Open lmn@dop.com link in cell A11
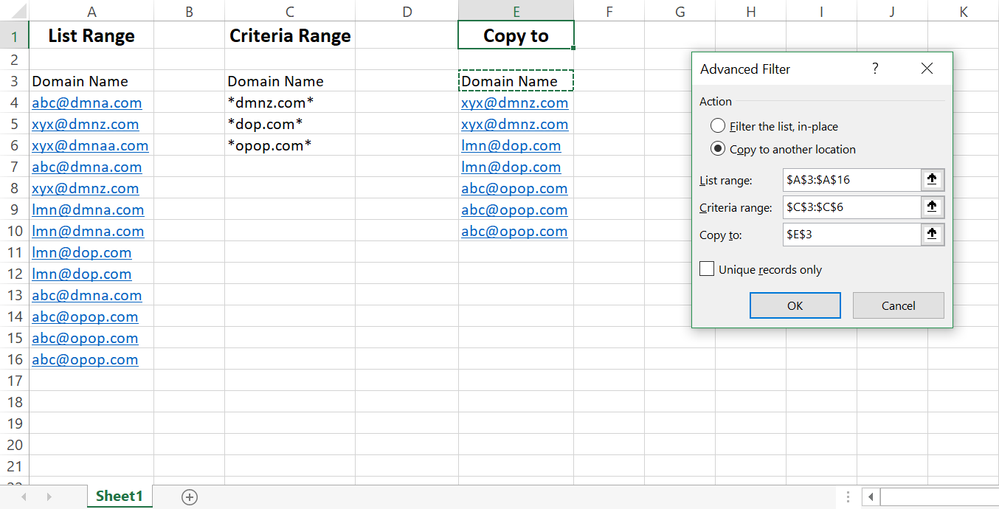 [x=82, y=253]
